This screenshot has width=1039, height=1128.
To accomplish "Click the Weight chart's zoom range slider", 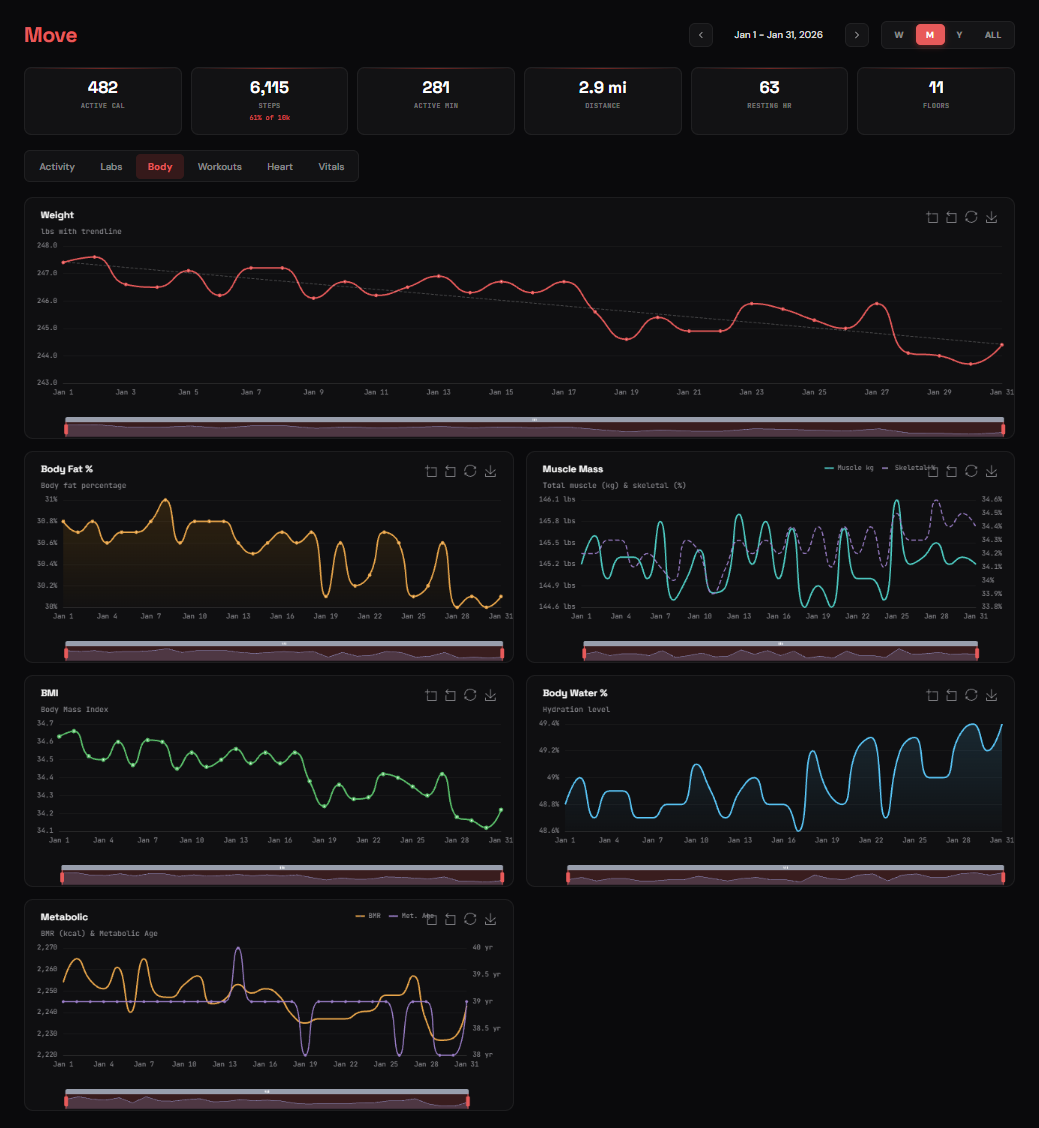I will pos(535,428).
